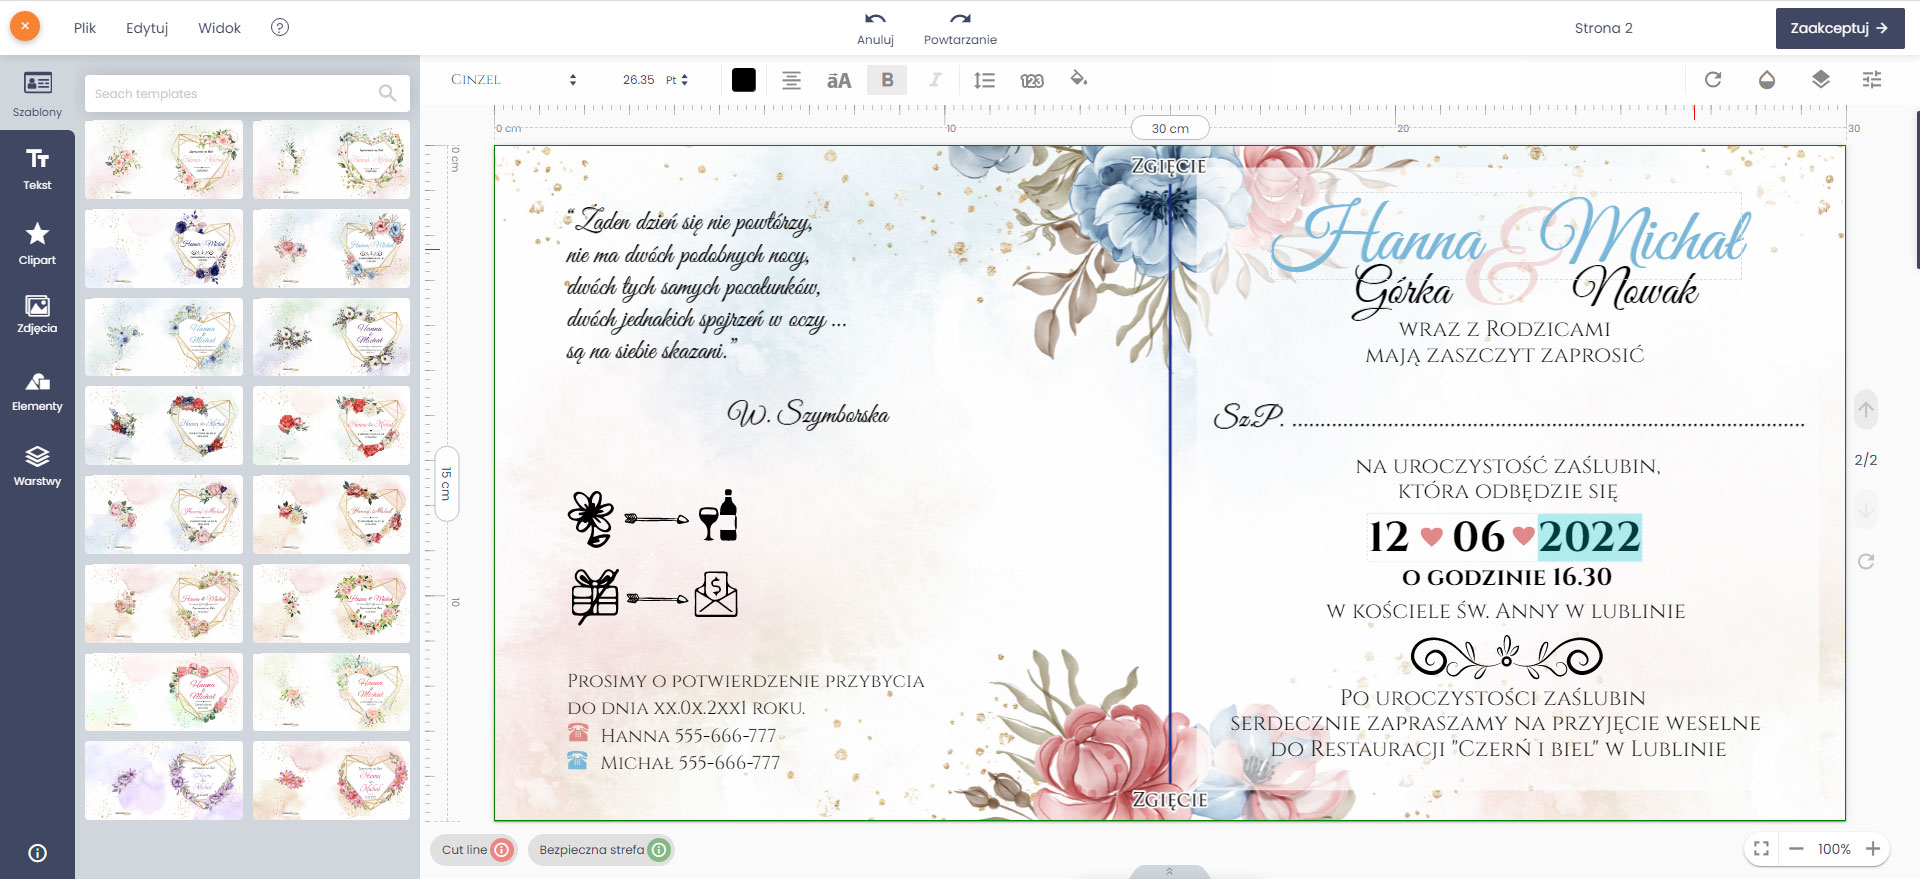Open the Tekst panel
The image size is (1920, 879).
pyautogui.click(x=37, y=169)
